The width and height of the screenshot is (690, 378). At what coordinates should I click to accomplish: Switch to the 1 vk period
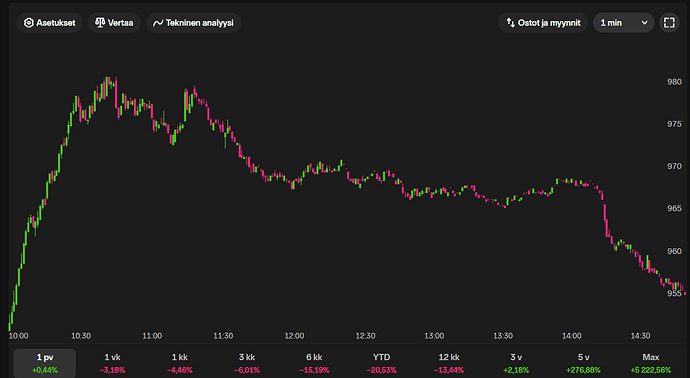coord(112,363)
